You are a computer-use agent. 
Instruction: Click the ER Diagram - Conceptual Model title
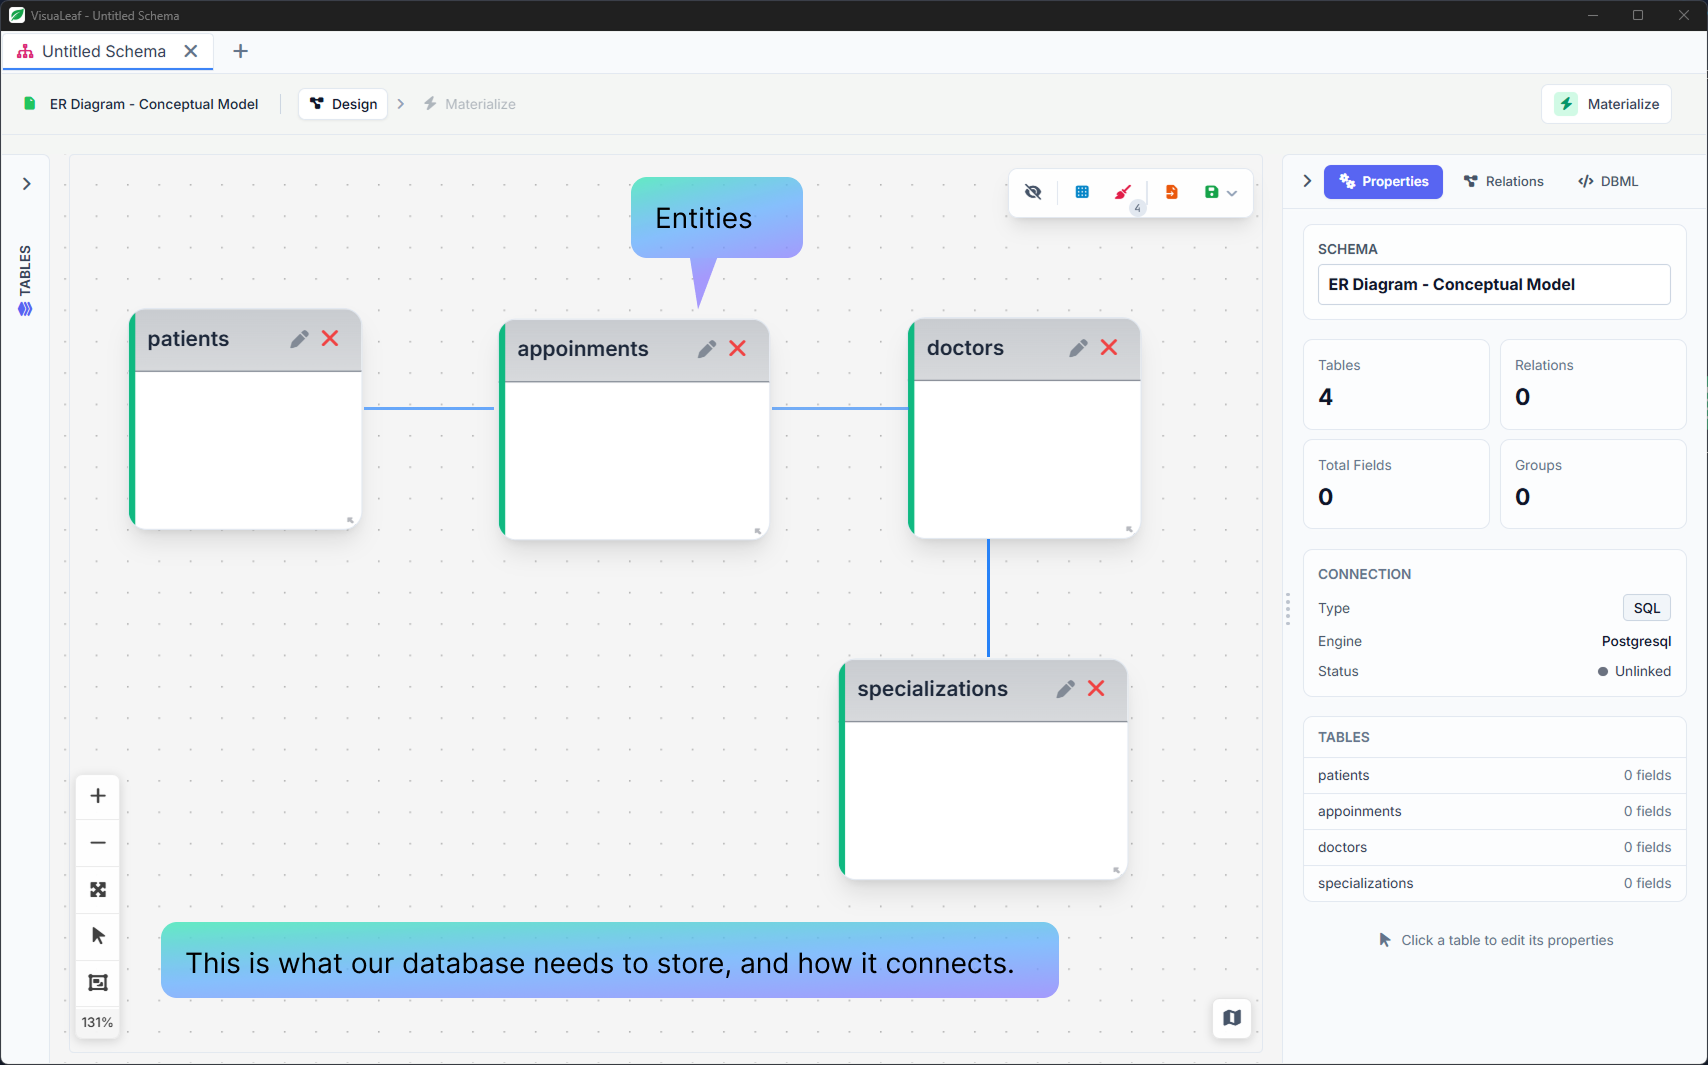tap(154, 104)
